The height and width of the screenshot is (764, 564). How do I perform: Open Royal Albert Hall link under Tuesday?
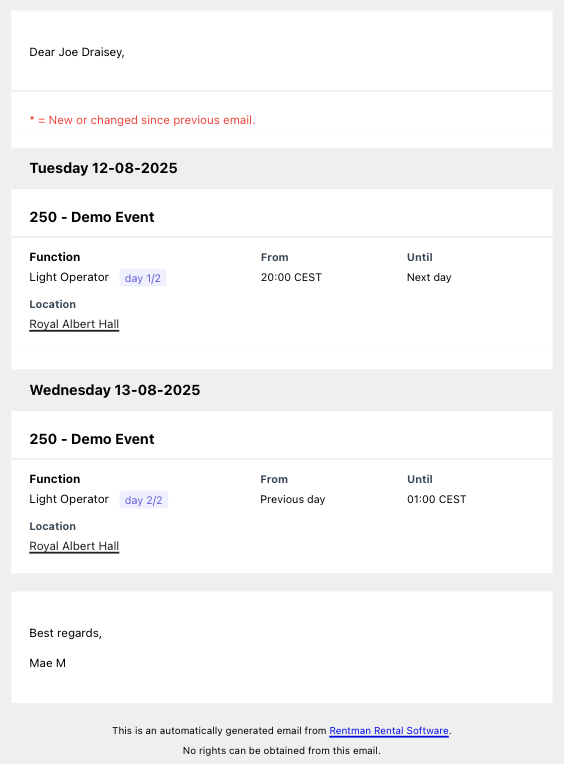(74, 324)
